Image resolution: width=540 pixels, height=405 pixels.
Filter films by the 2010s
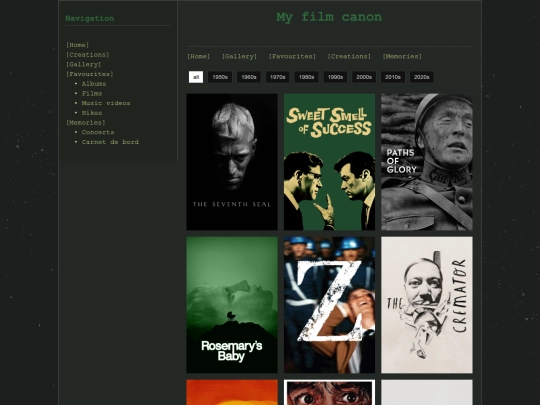pyautogui.click(x=393, y=77)
